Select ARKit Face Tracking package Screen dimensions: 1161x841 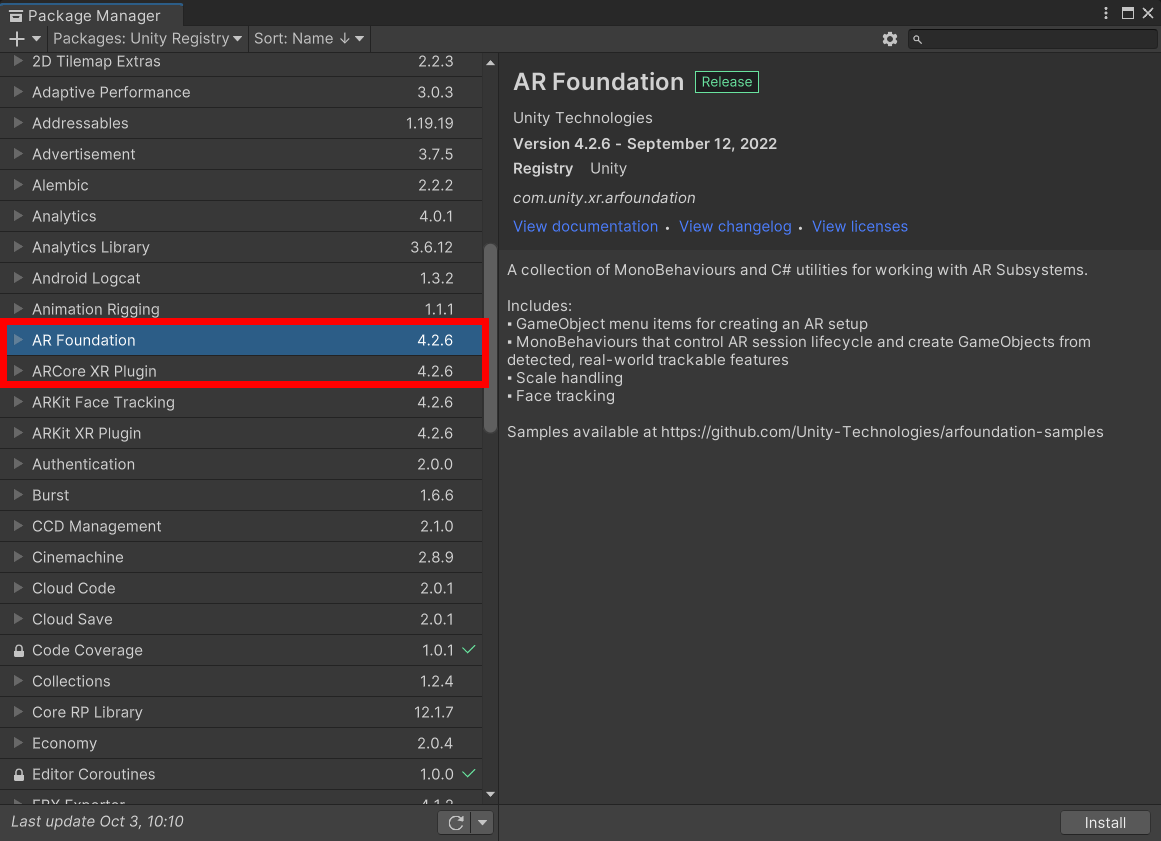(241, 402)
